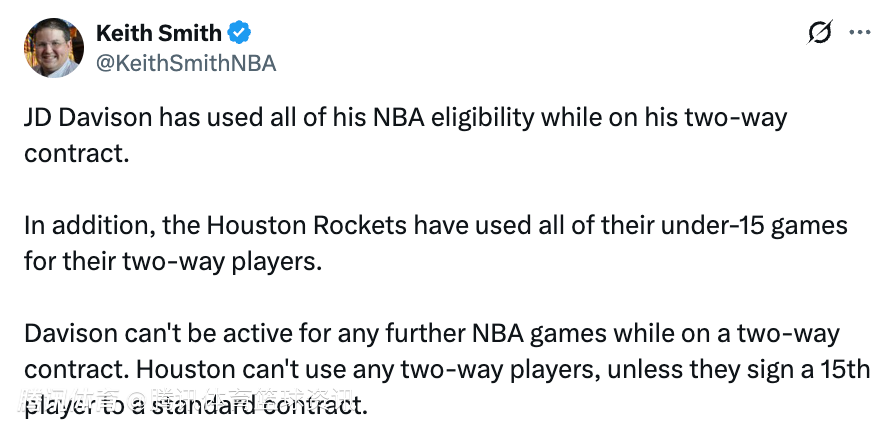Screen dimensions: 886x428
Task: Click the Grok slash-circle icon
Action: [819, 33]
